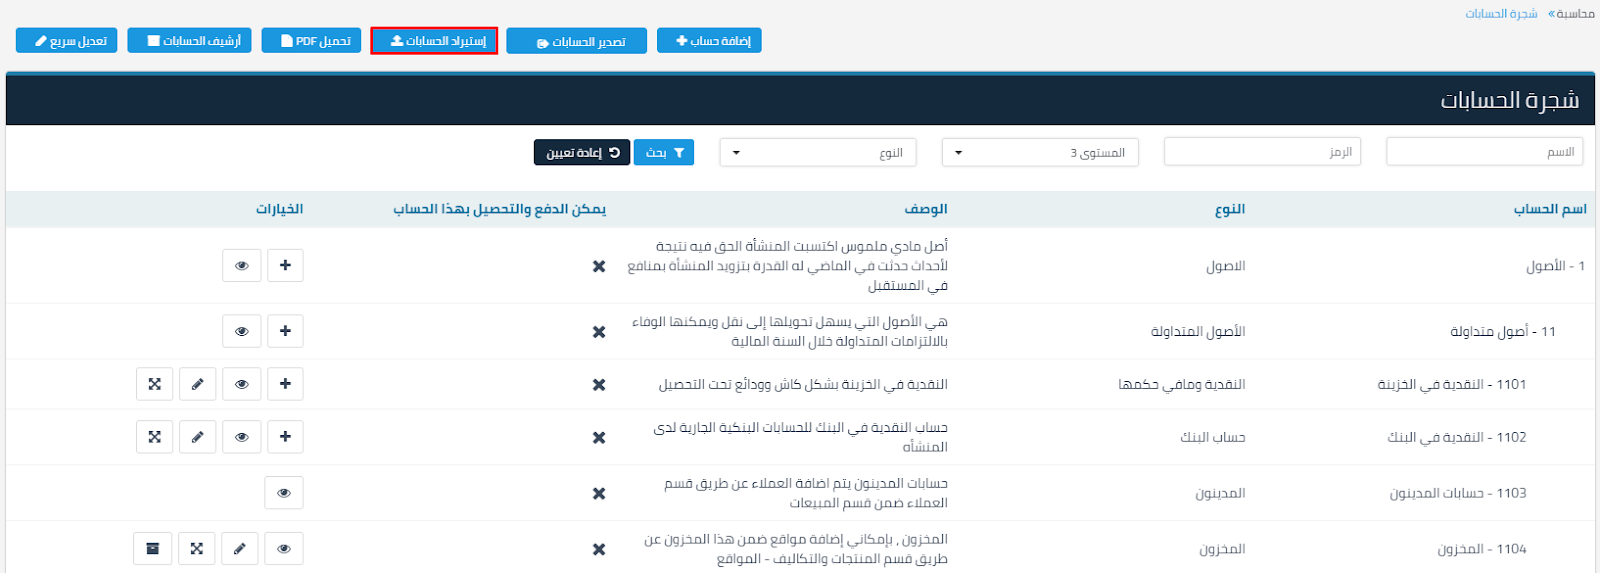Click the الخيارات column header
The width and height of the screenshot is (1600, 573).
pos(279,209)
